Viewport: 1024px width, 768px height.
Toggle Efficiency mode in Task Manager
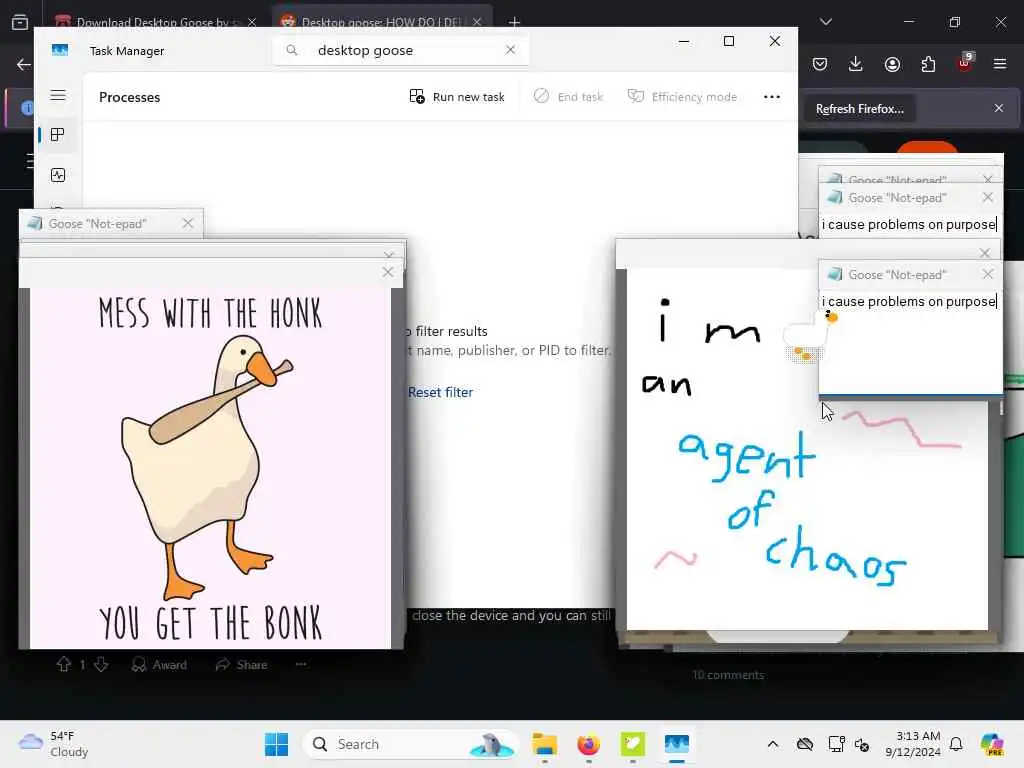click(x=682, y=97)
